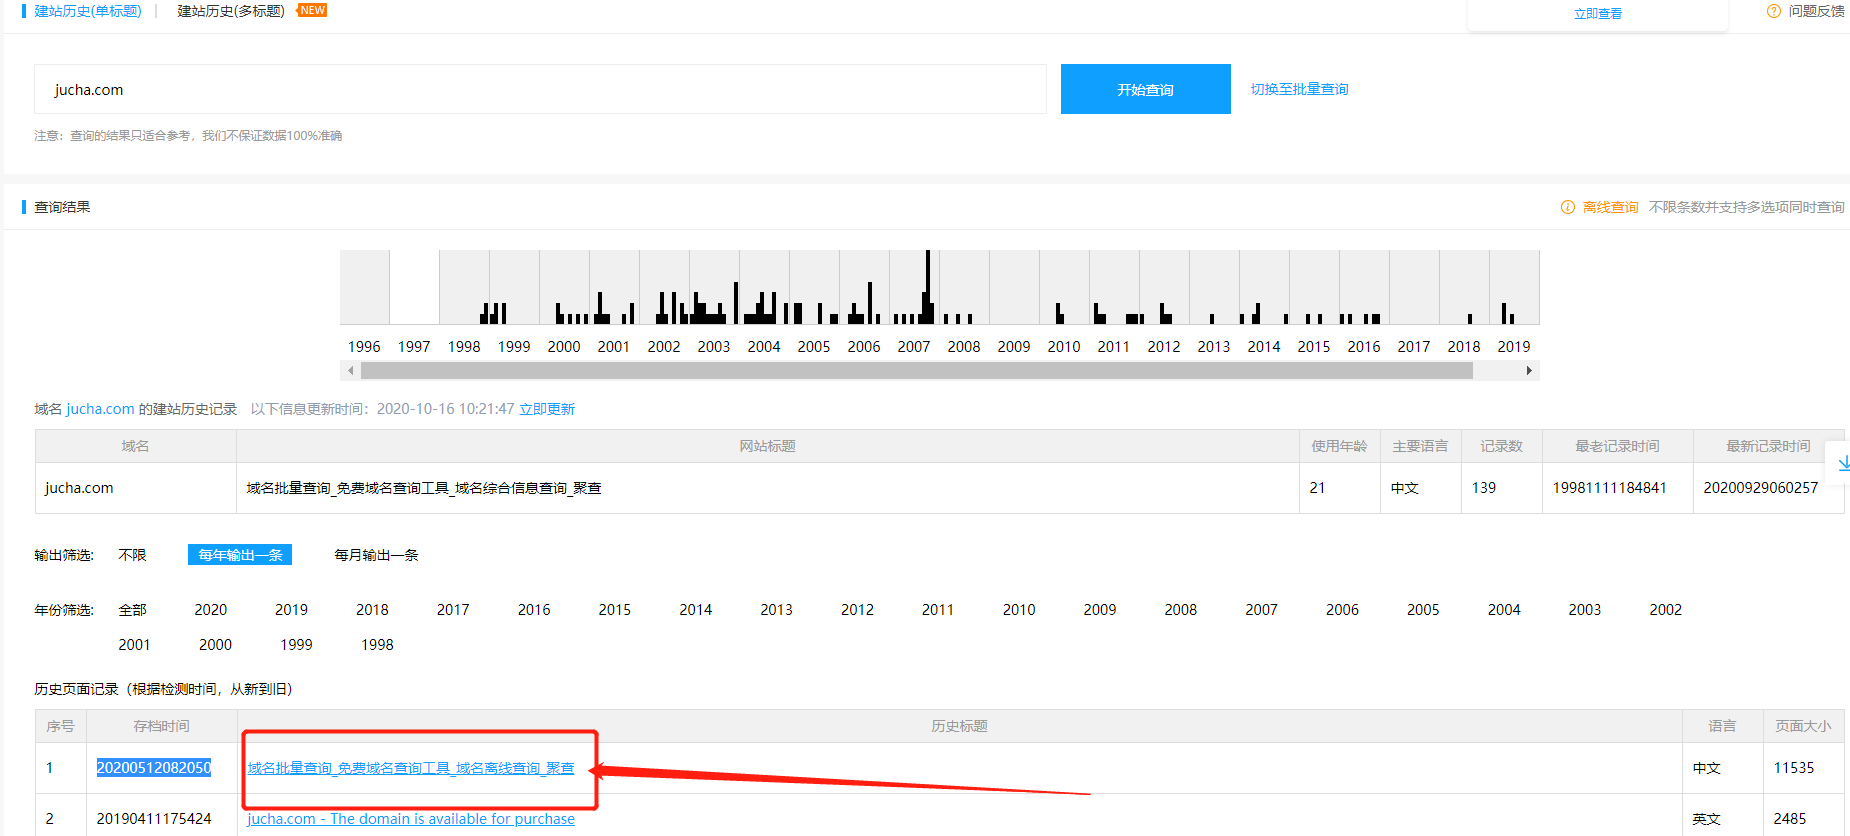The width and height of the screenshot is (1850, 836).
Task: Click the question mark icon beside 问题反馈
Action: click(x=1774, y=11)
